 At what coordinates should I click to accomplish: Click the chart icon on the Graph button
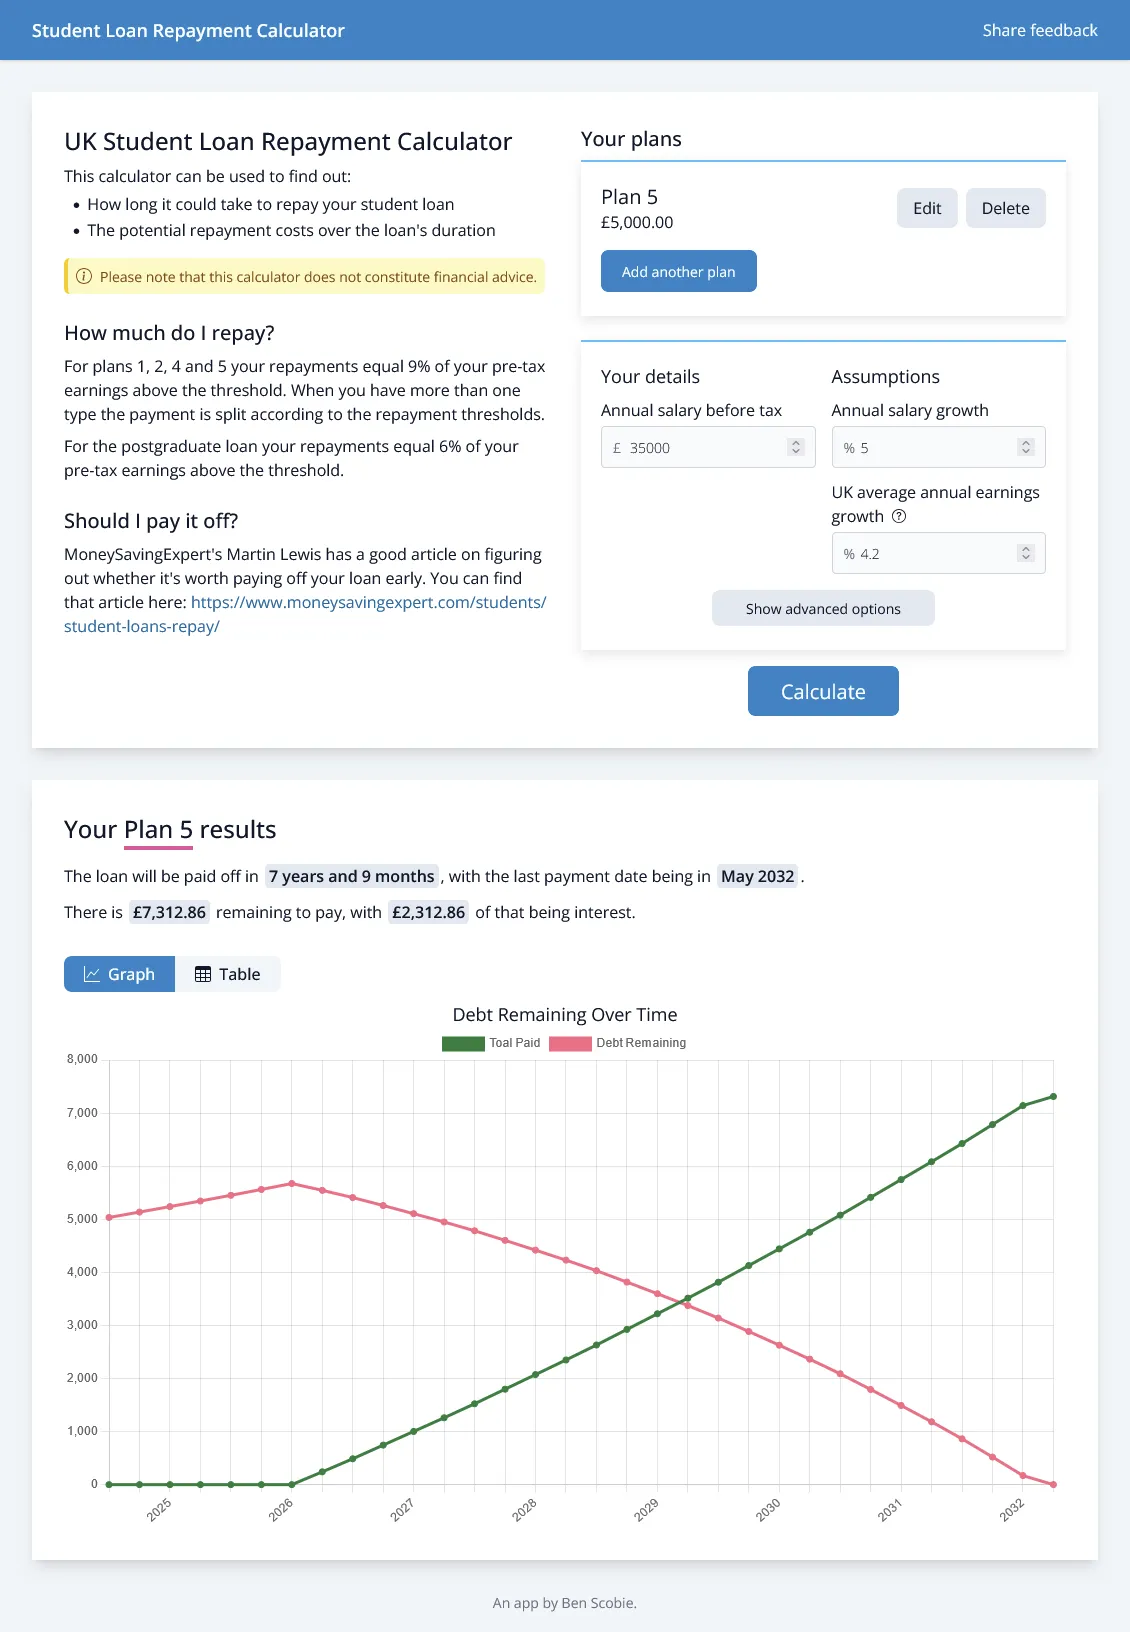pyautogui.click(x=92, y=973)
